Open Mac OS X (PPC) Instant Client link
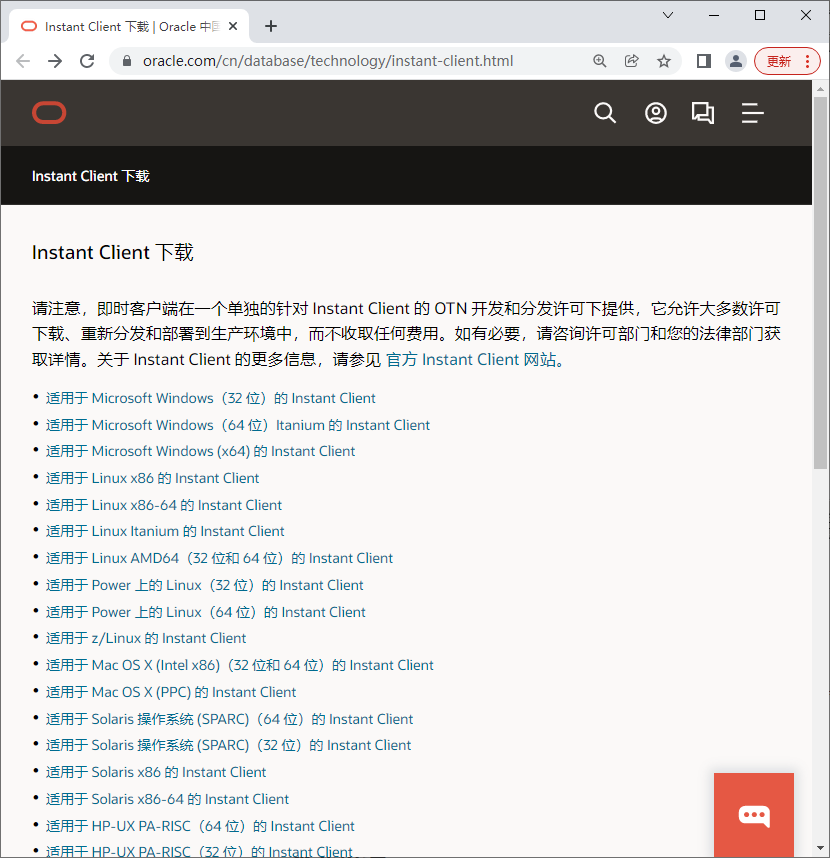The height and width of the screenshot is (858, 830). click(x=171, y=691)
